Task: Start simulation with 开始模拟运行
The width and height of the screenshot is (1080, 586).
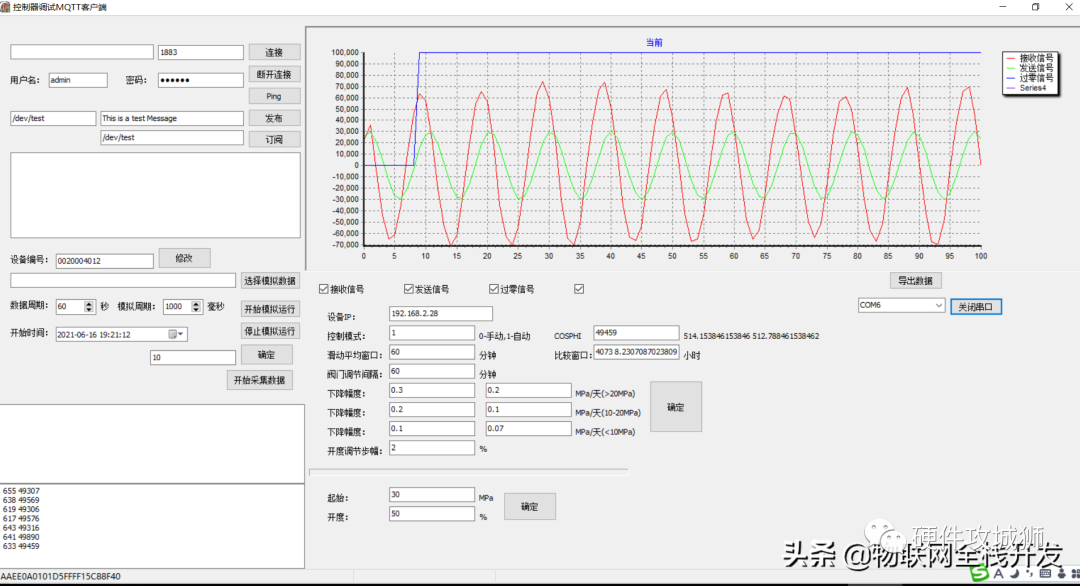Action: tap(270, 309)
